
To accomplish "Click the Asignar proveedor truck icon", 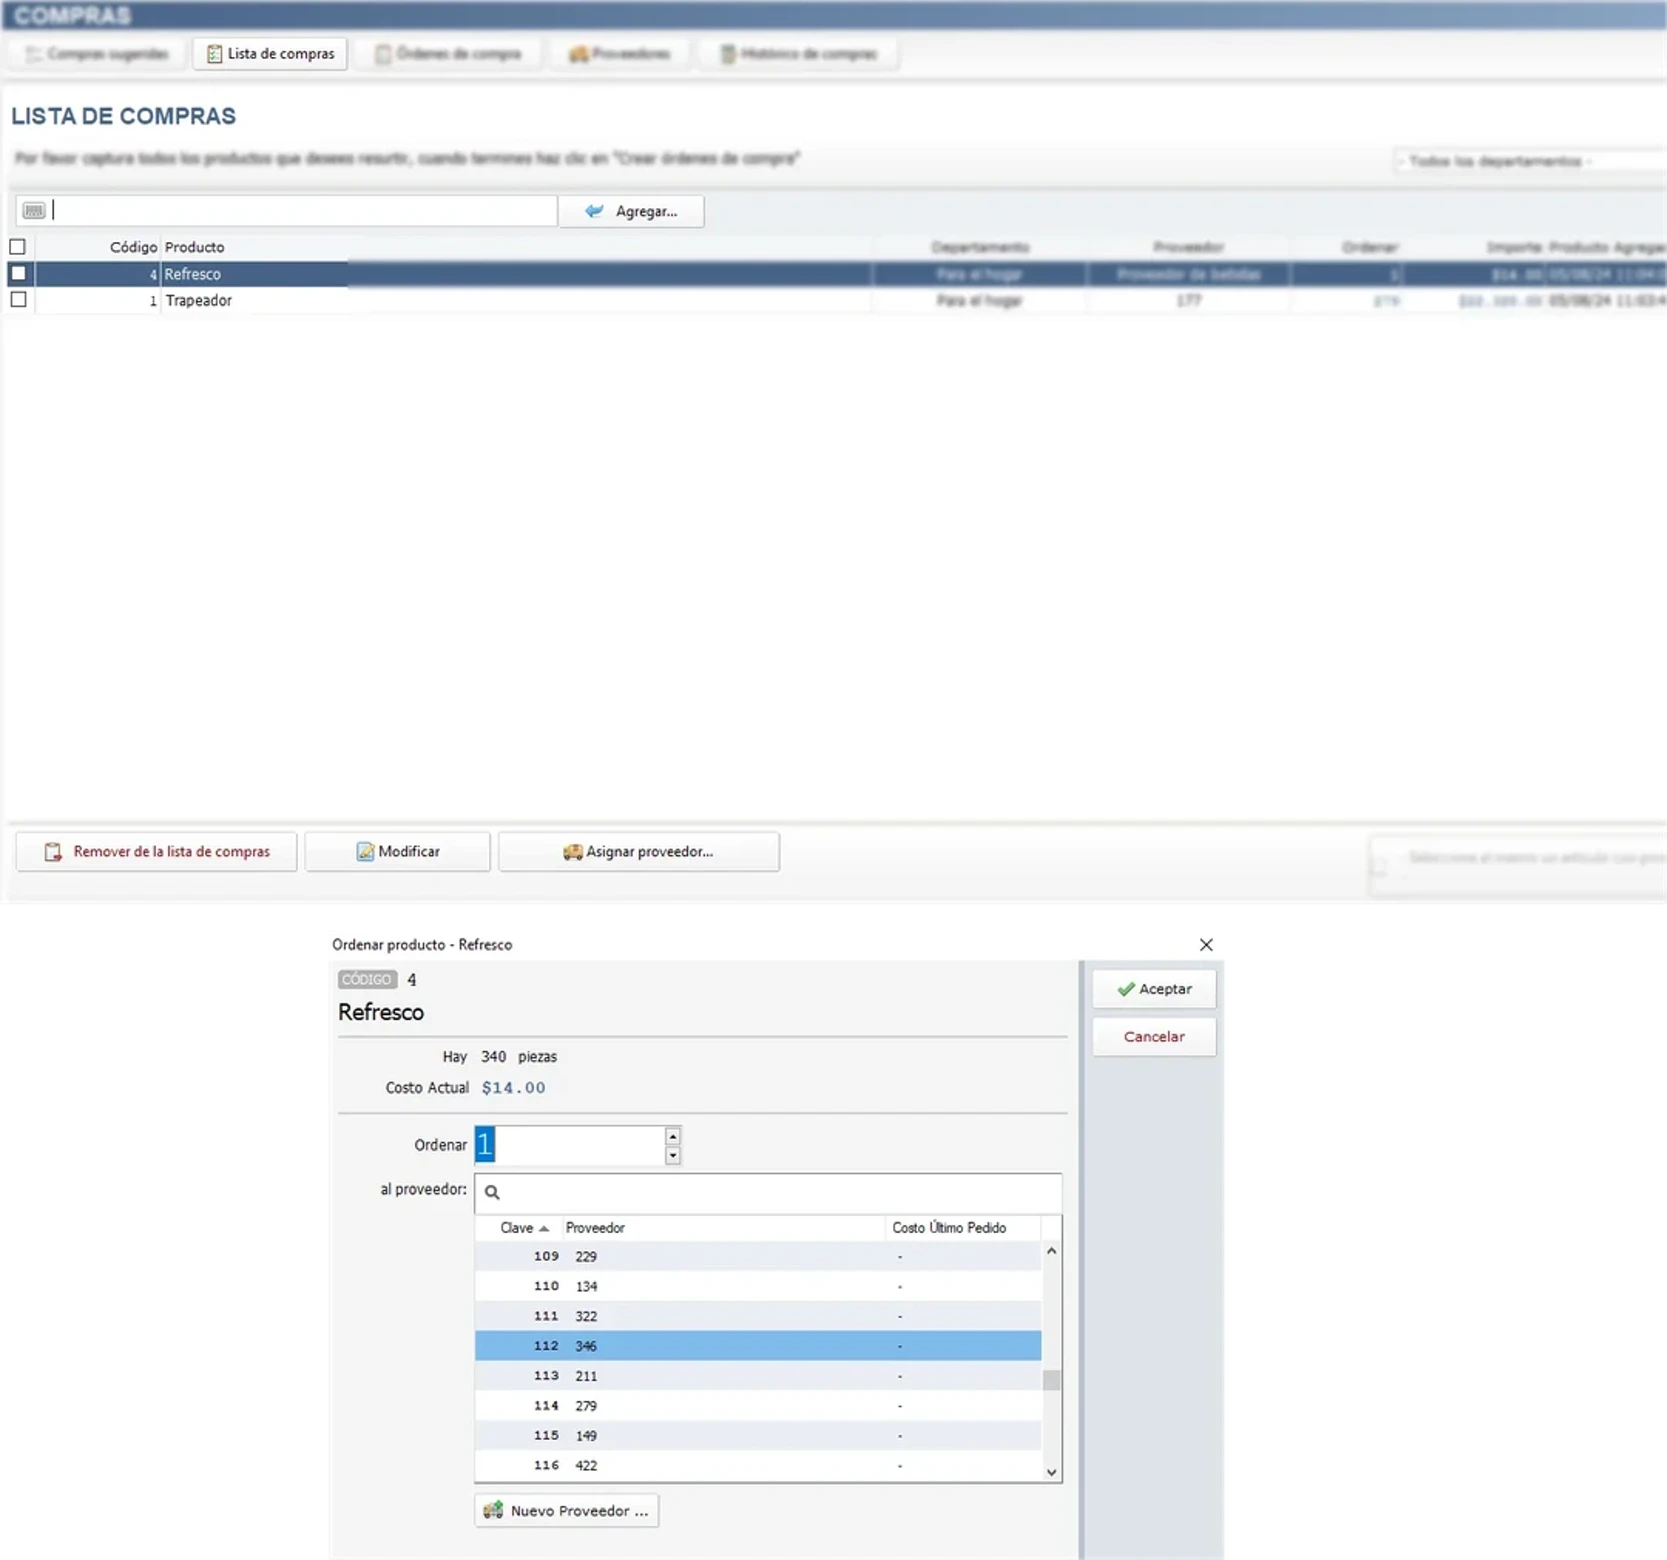I will point(572,852).
